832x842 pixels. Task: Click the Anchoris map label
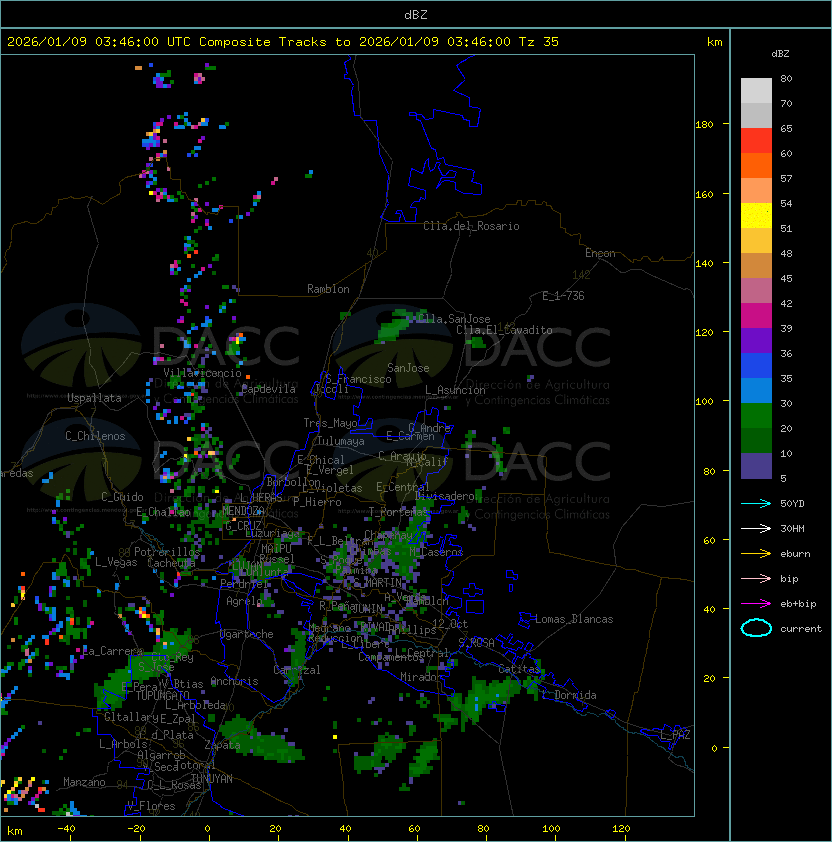(x=234, y=681)
